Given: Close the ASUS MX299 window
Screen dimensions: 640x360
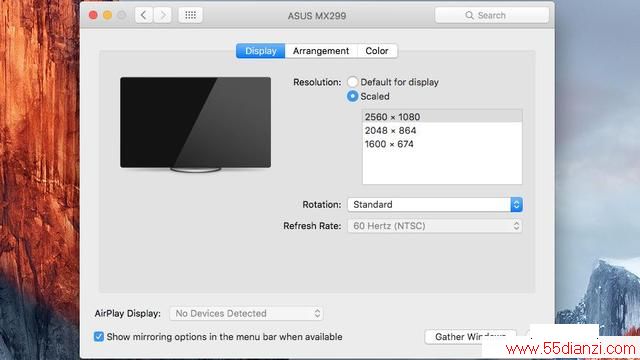Looking at the screenshot, I should coord(93,16).
